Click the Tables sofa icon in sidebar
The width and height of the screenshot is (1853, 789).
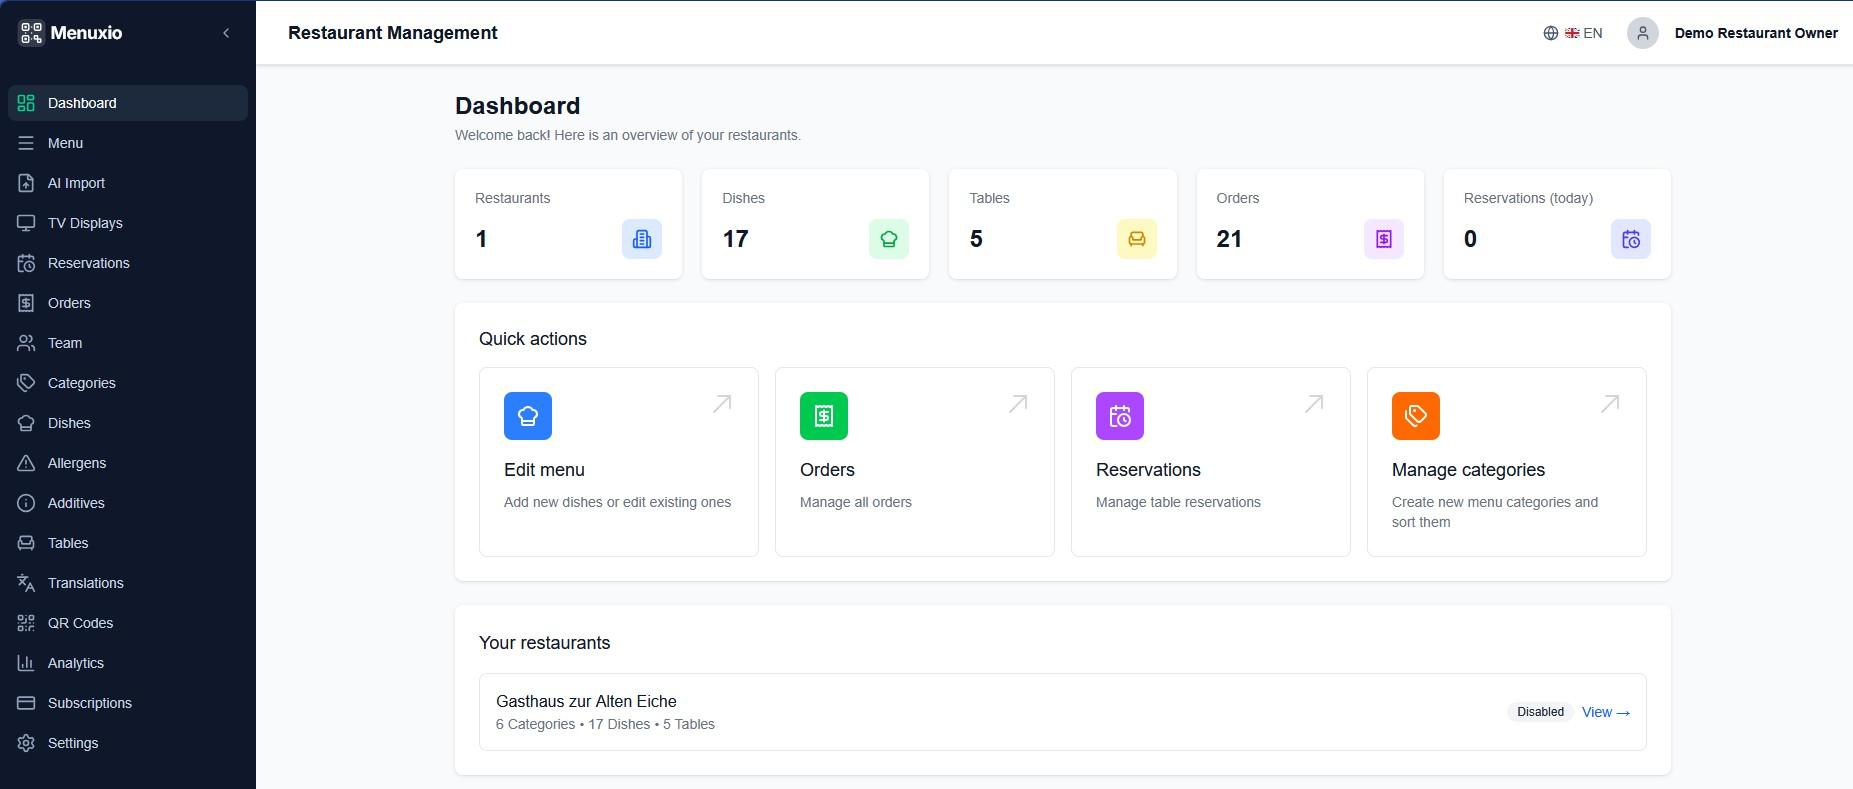(26, 543)
